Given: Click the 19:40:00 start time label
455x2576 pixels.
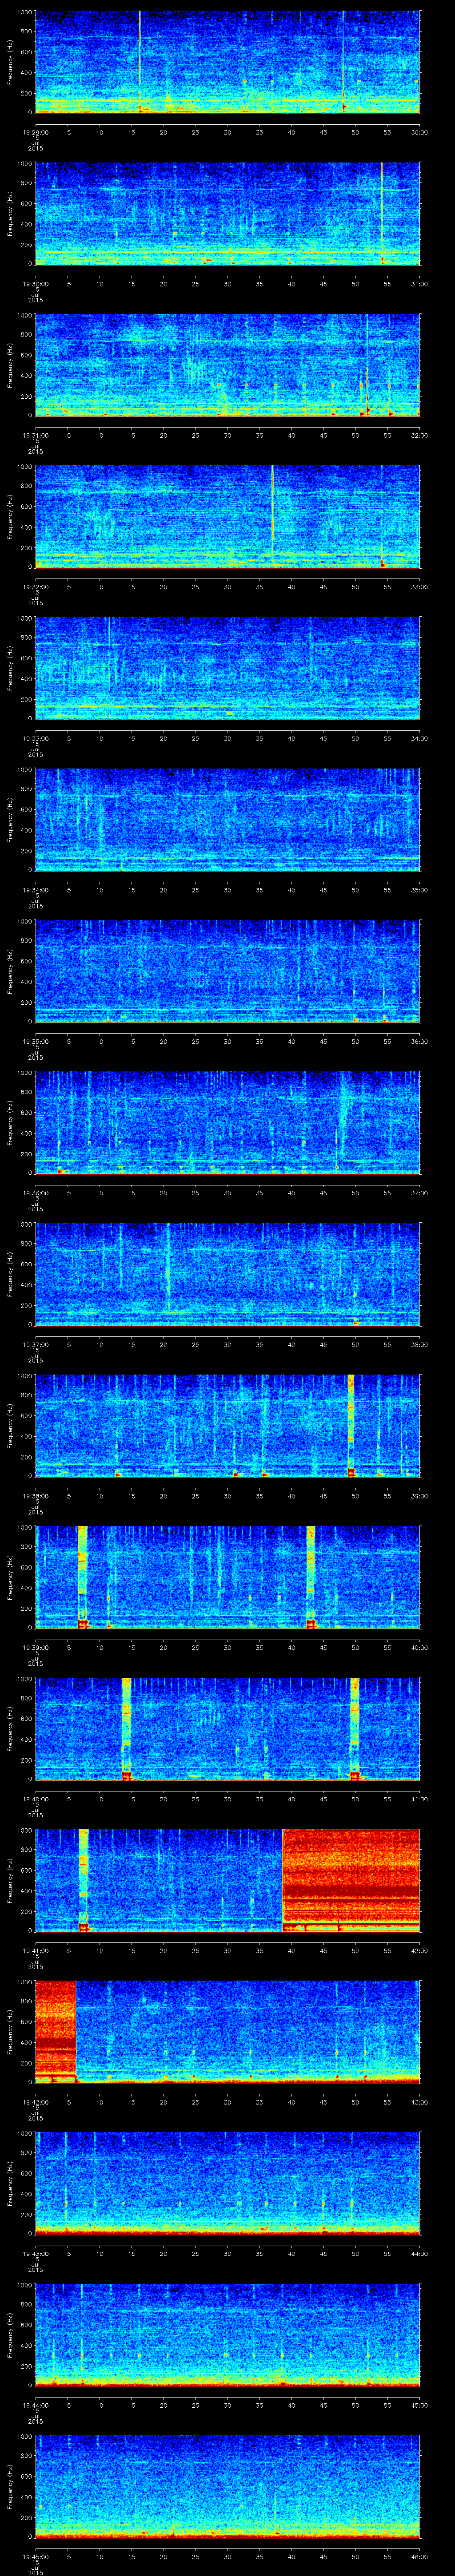Looking at the screenshot, I should [35, 1799].
